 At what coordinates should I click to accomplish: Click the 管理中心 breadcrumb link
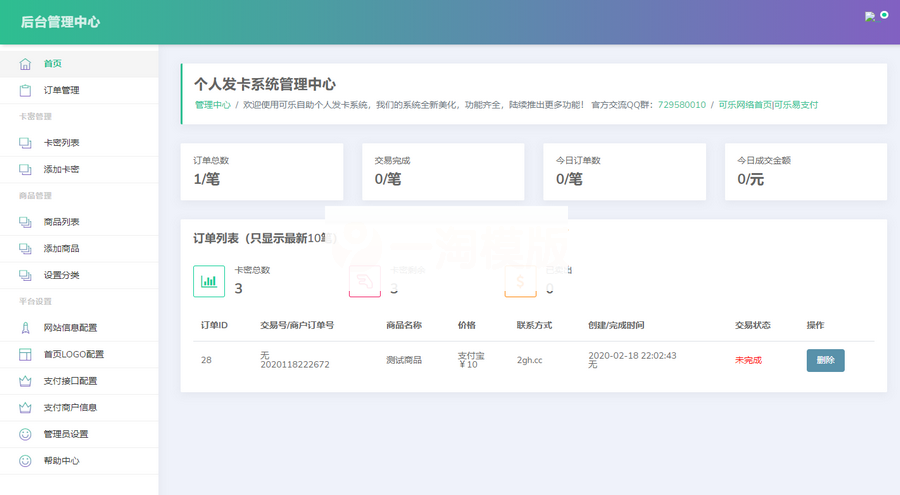point(212,105)
